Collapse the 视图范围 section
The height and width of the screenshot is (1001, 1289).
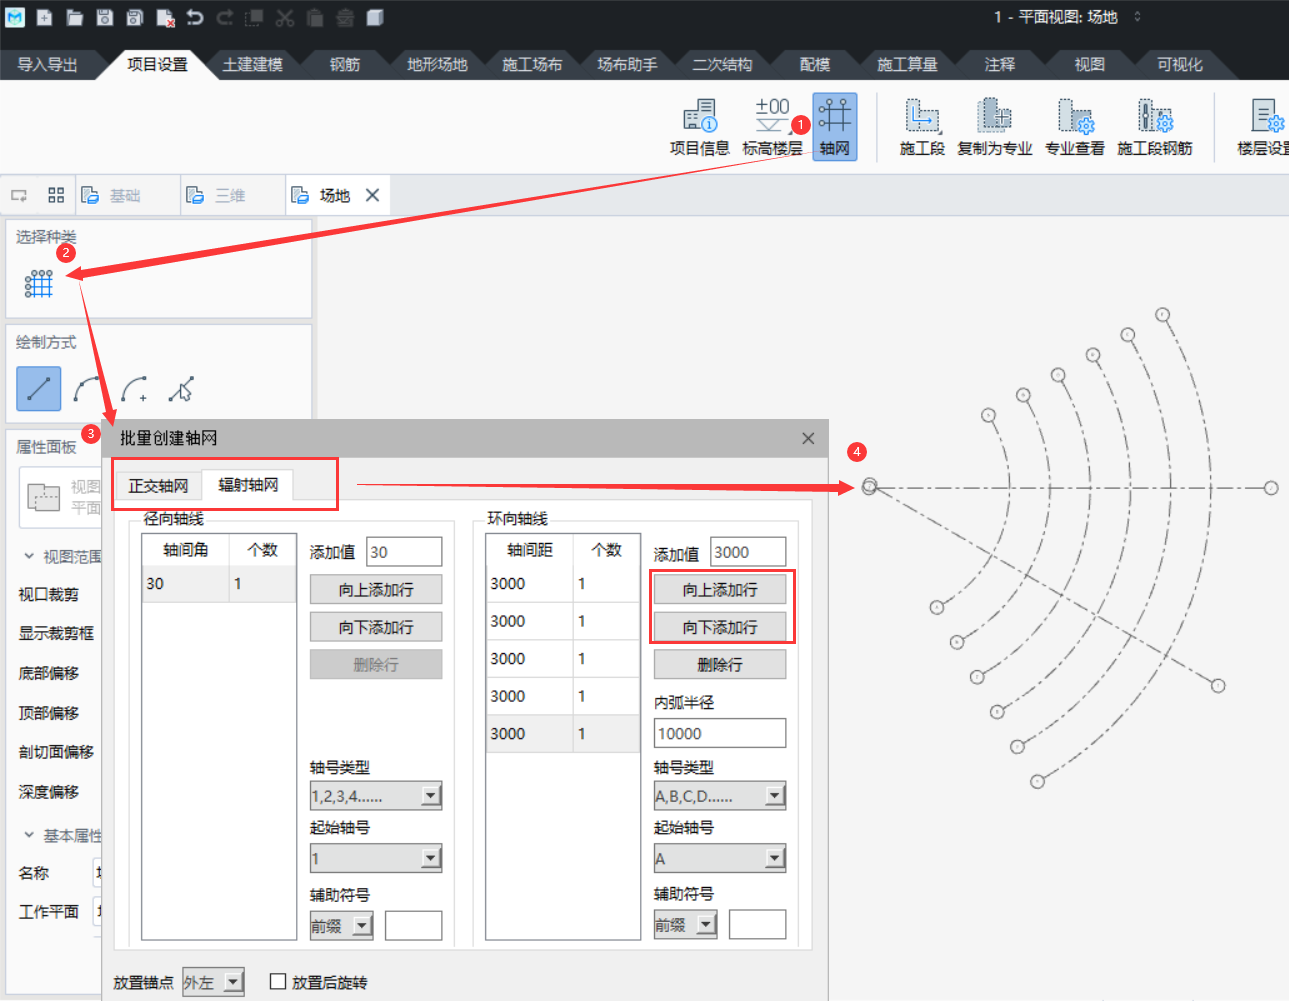(29, 556)
